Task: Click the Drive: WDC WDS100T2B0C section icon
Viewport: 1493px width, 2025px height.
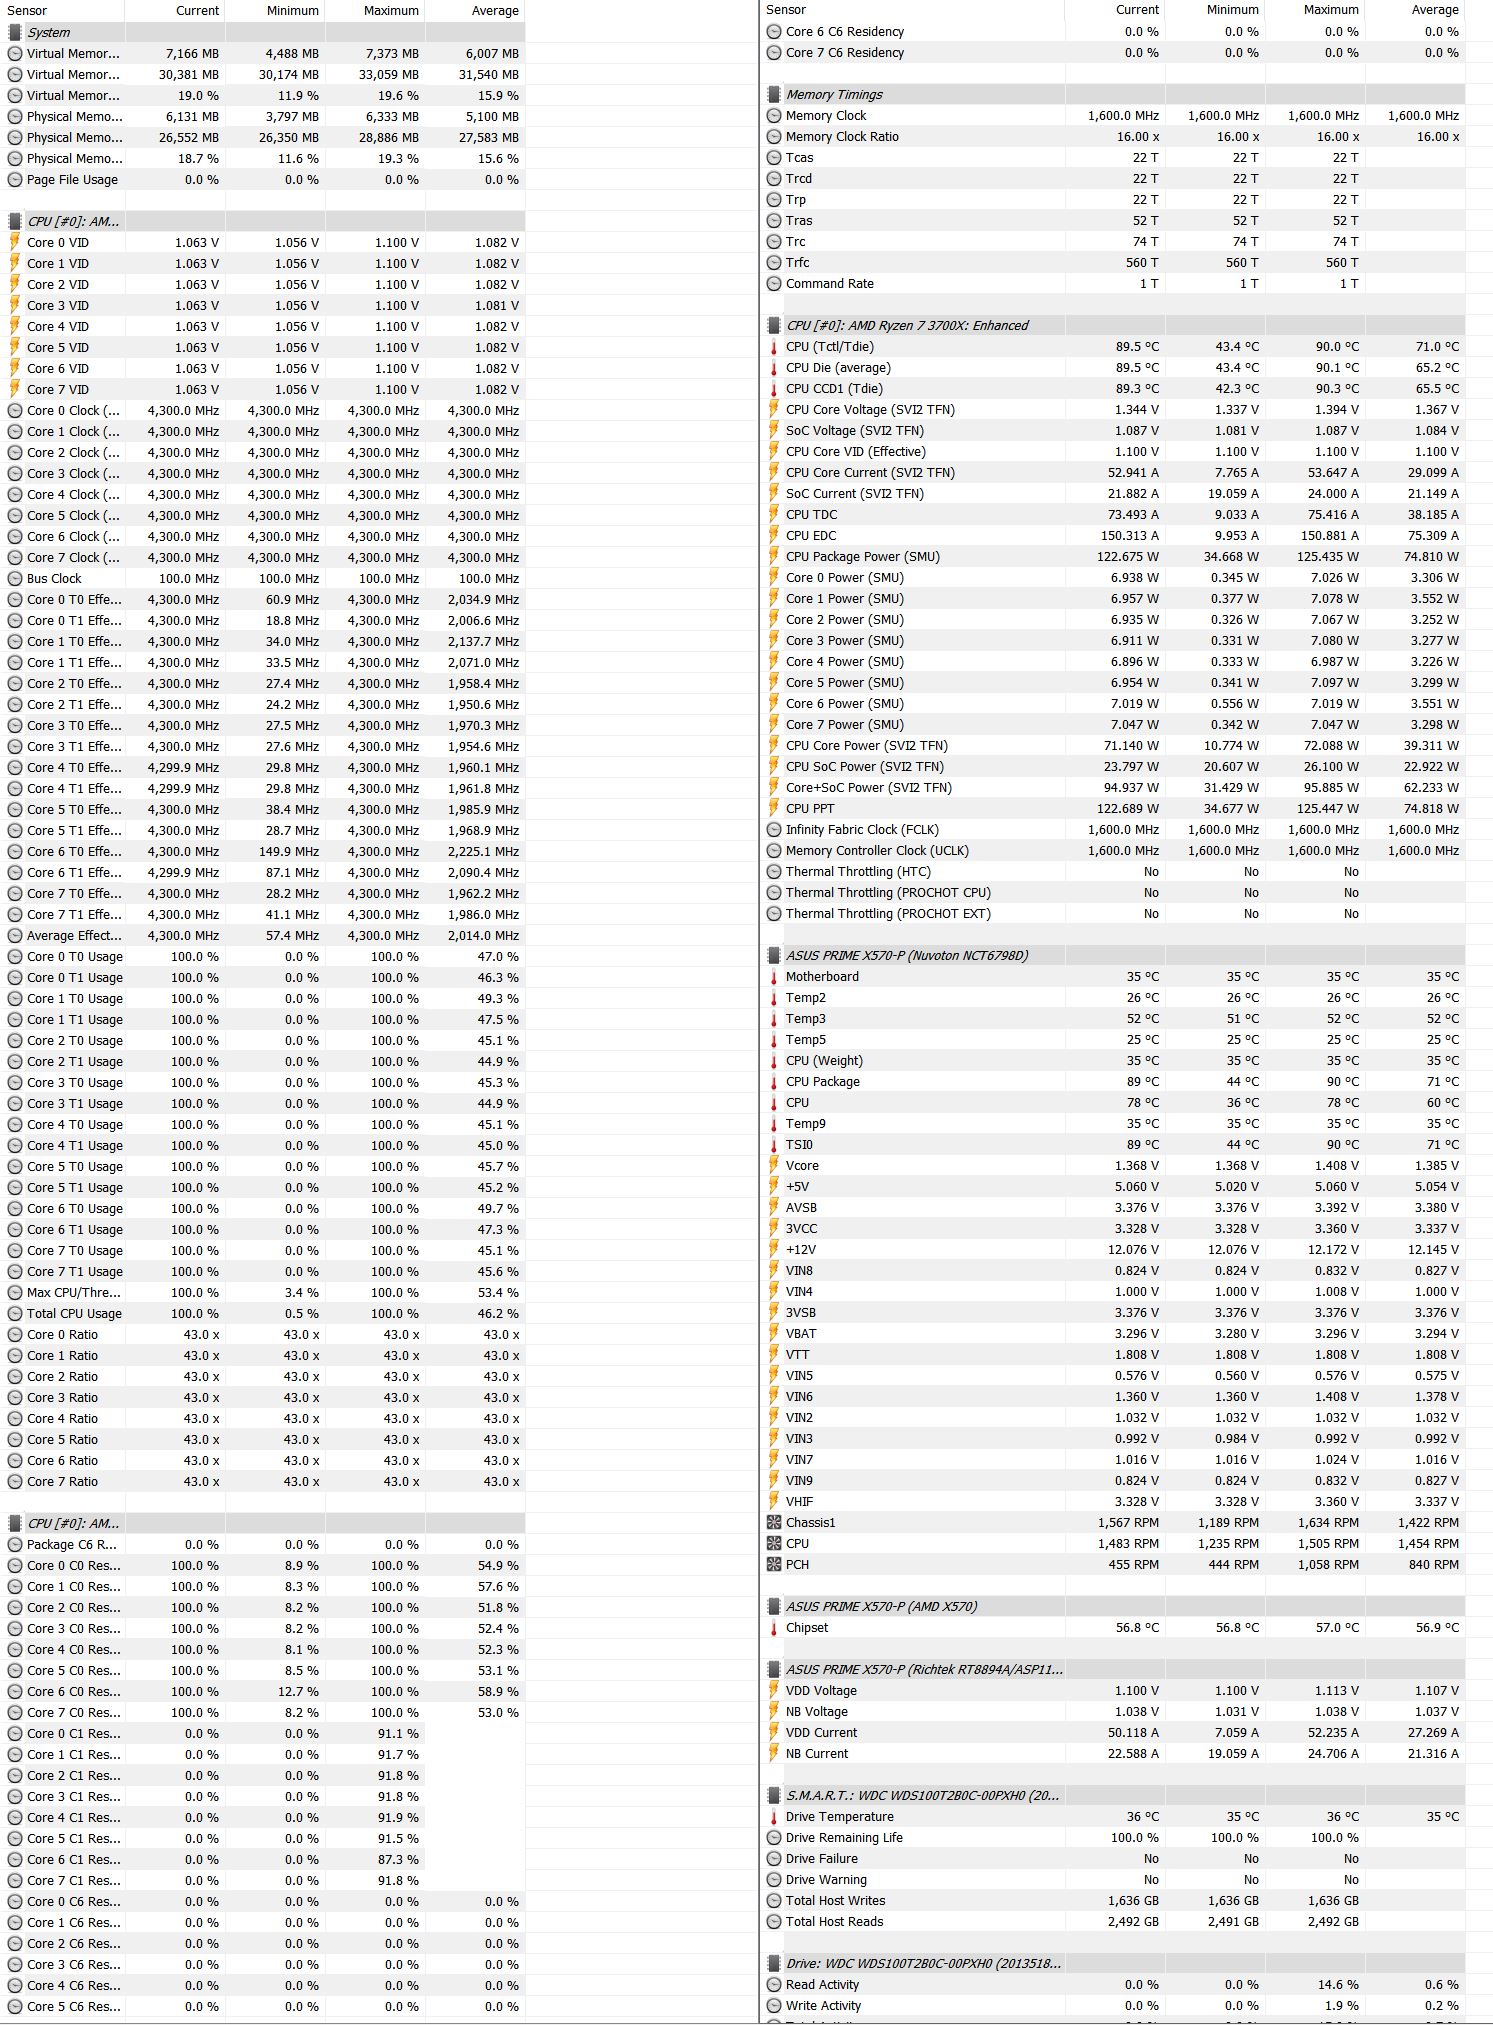Action: click(x=774, y=1964)
